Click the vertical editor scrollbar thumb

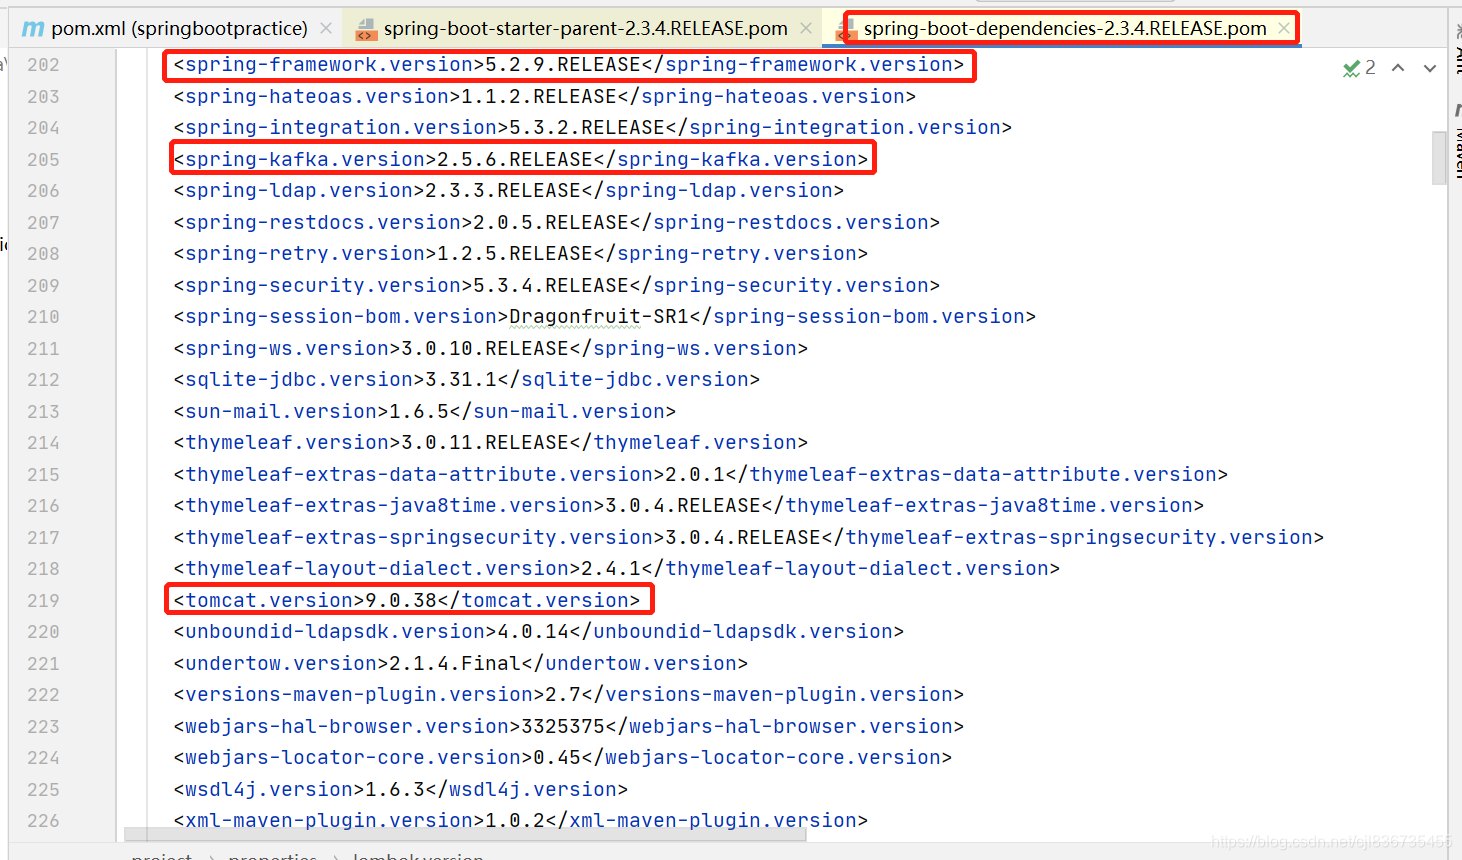click(x=1439, y=158)
